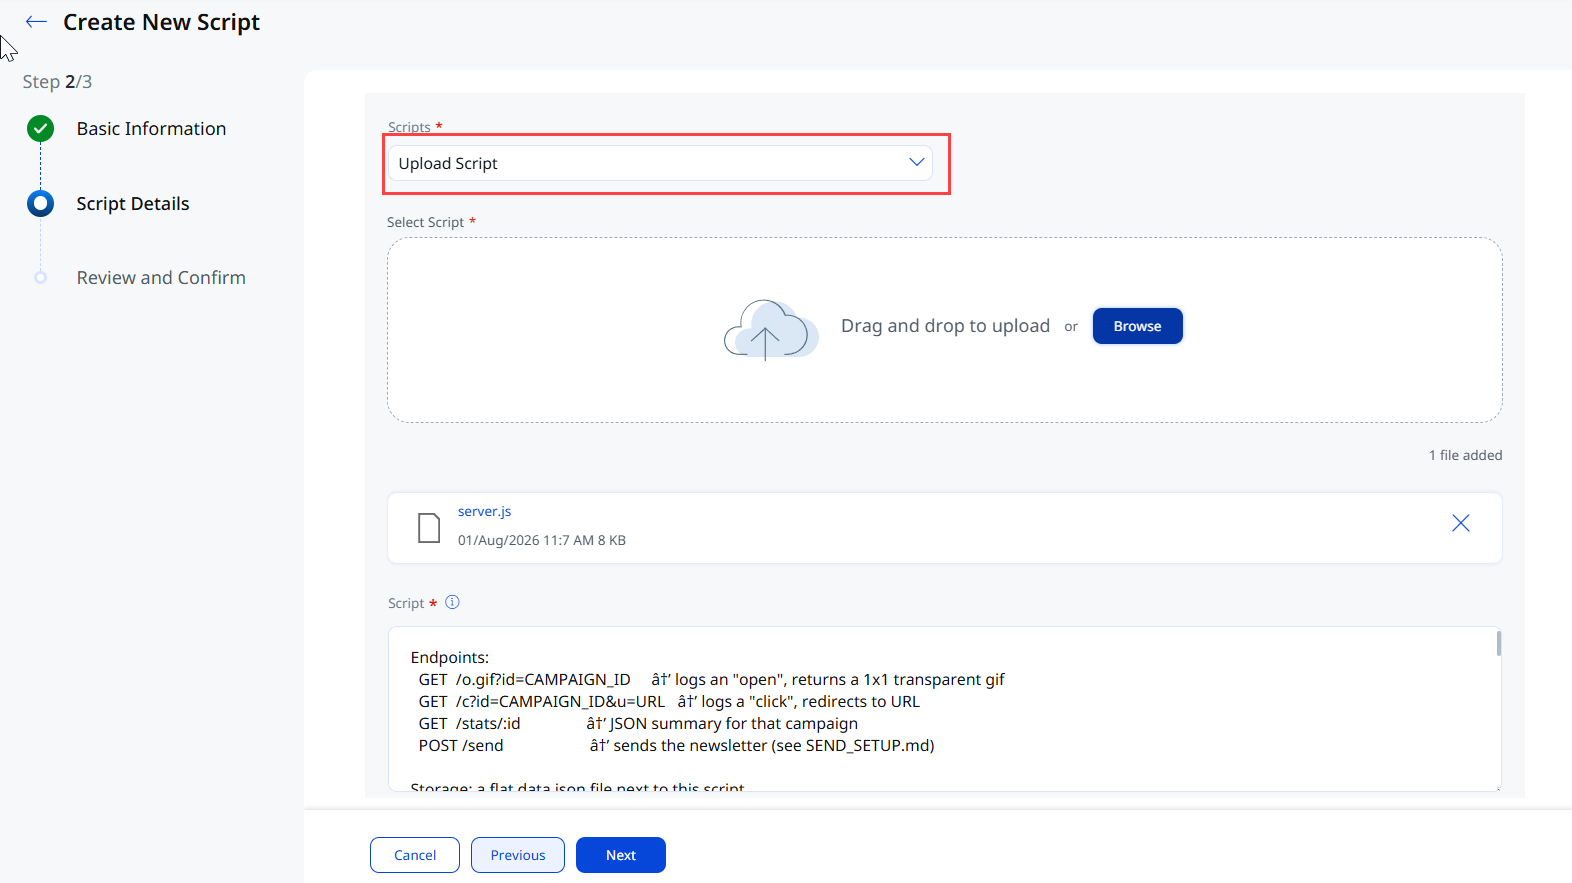1572x883 pixels.
Task: Open the Basic Information step
Action: [x=151, y=129]
